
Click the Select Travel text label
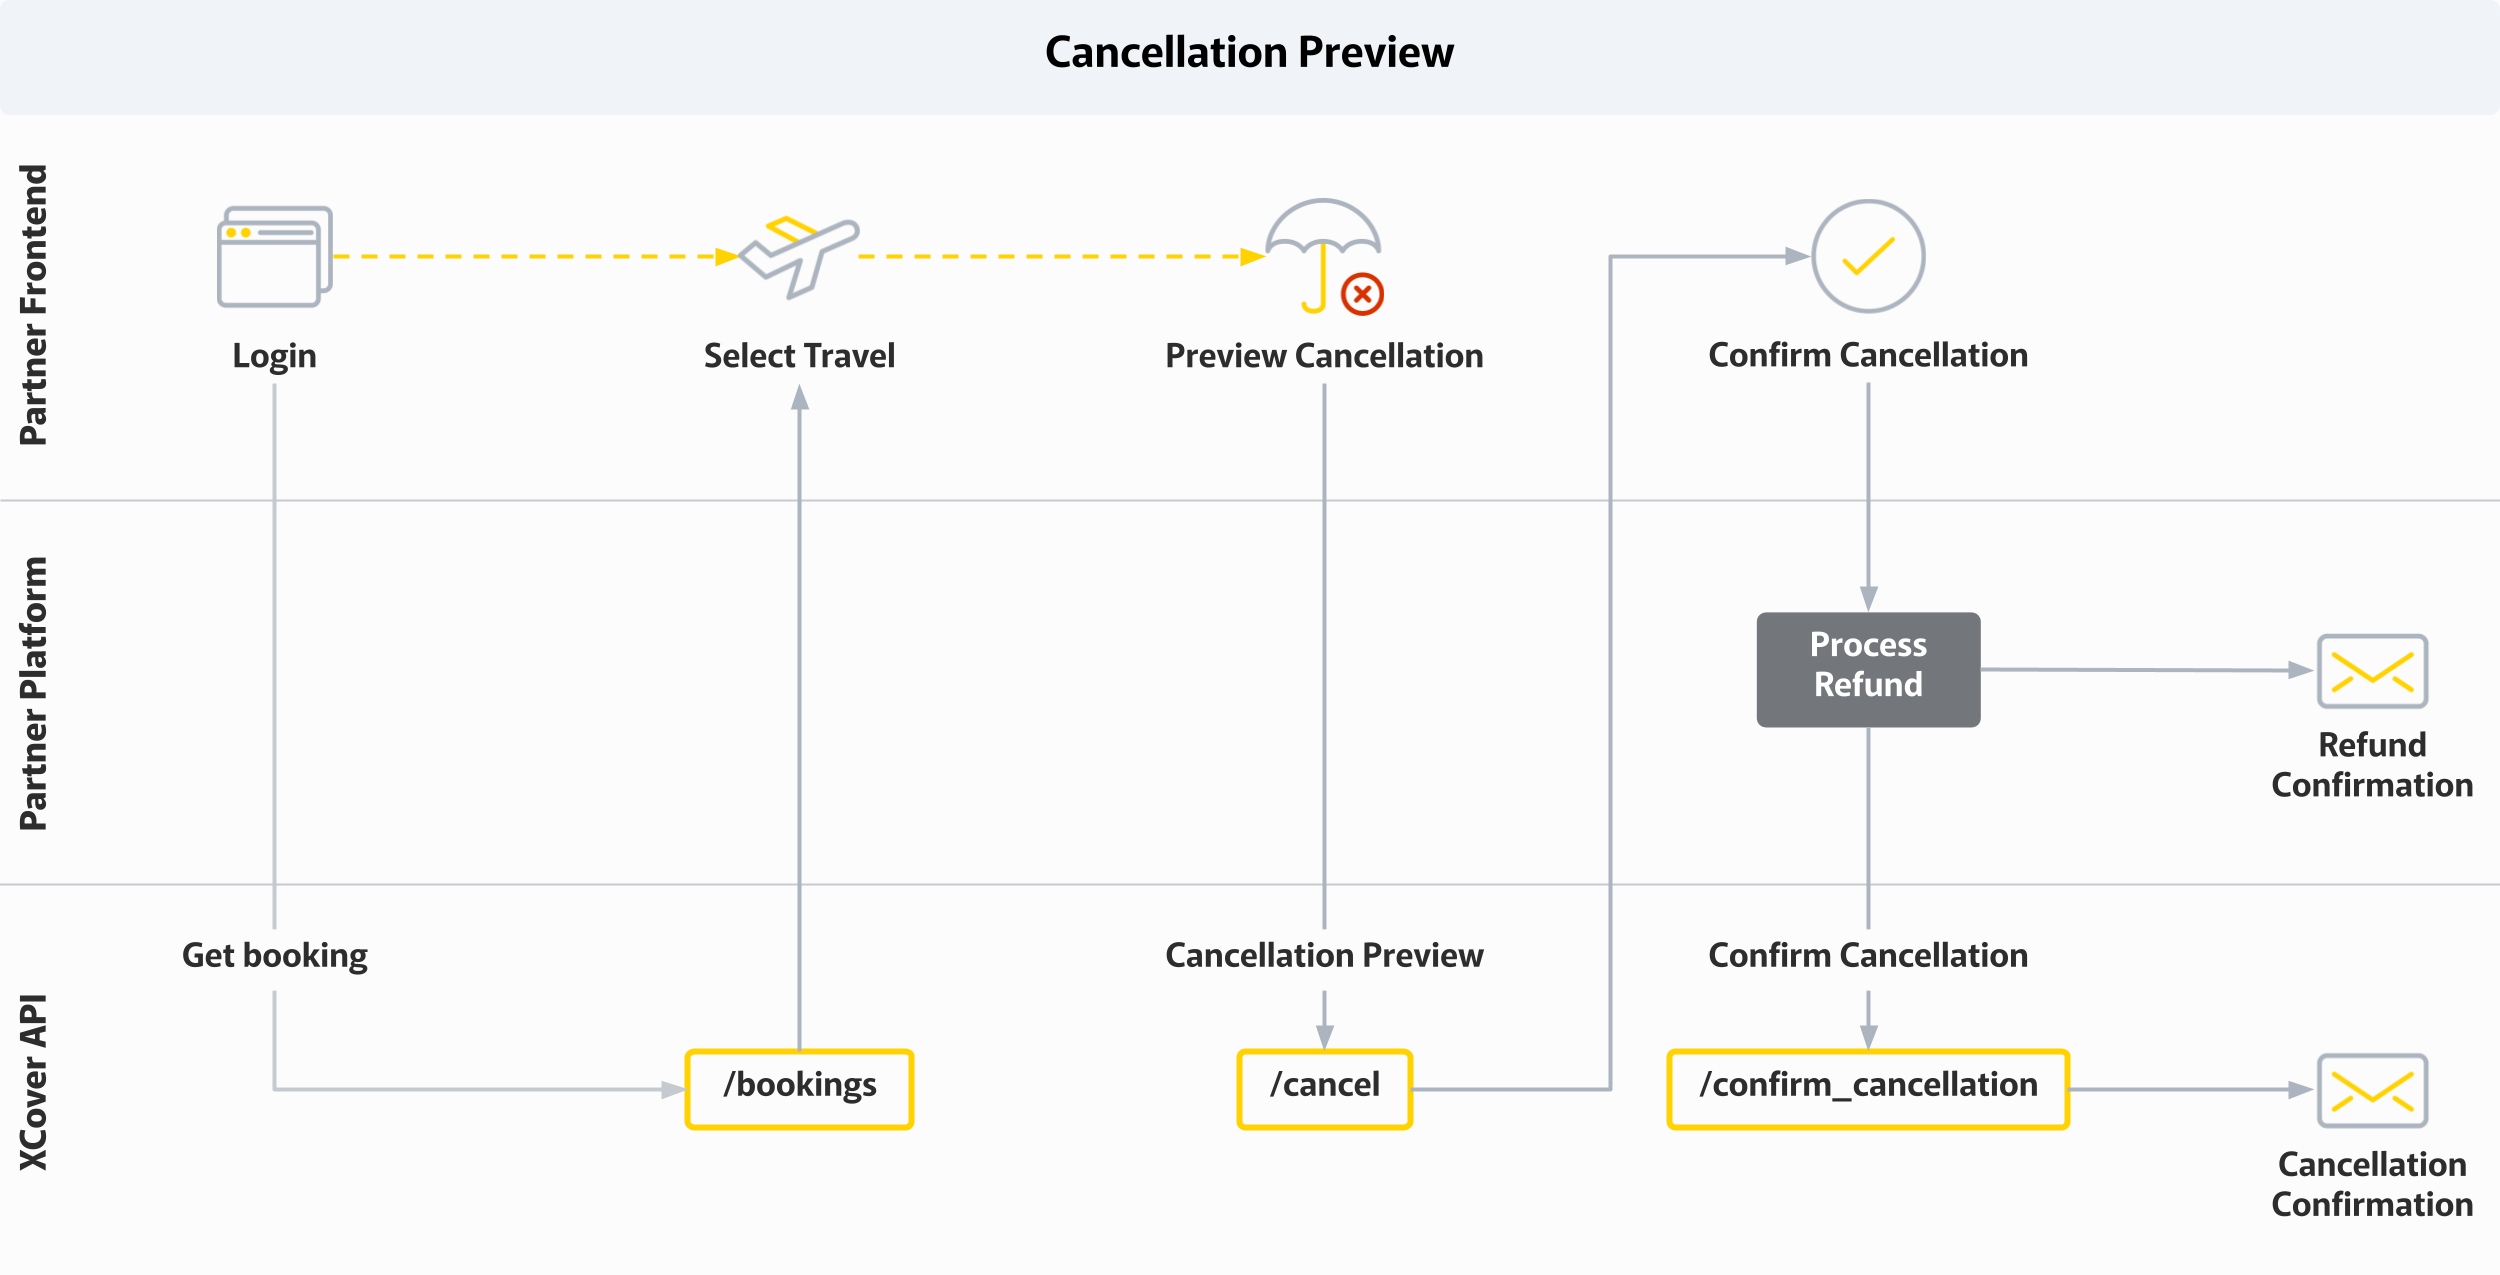tap(799, 356)
